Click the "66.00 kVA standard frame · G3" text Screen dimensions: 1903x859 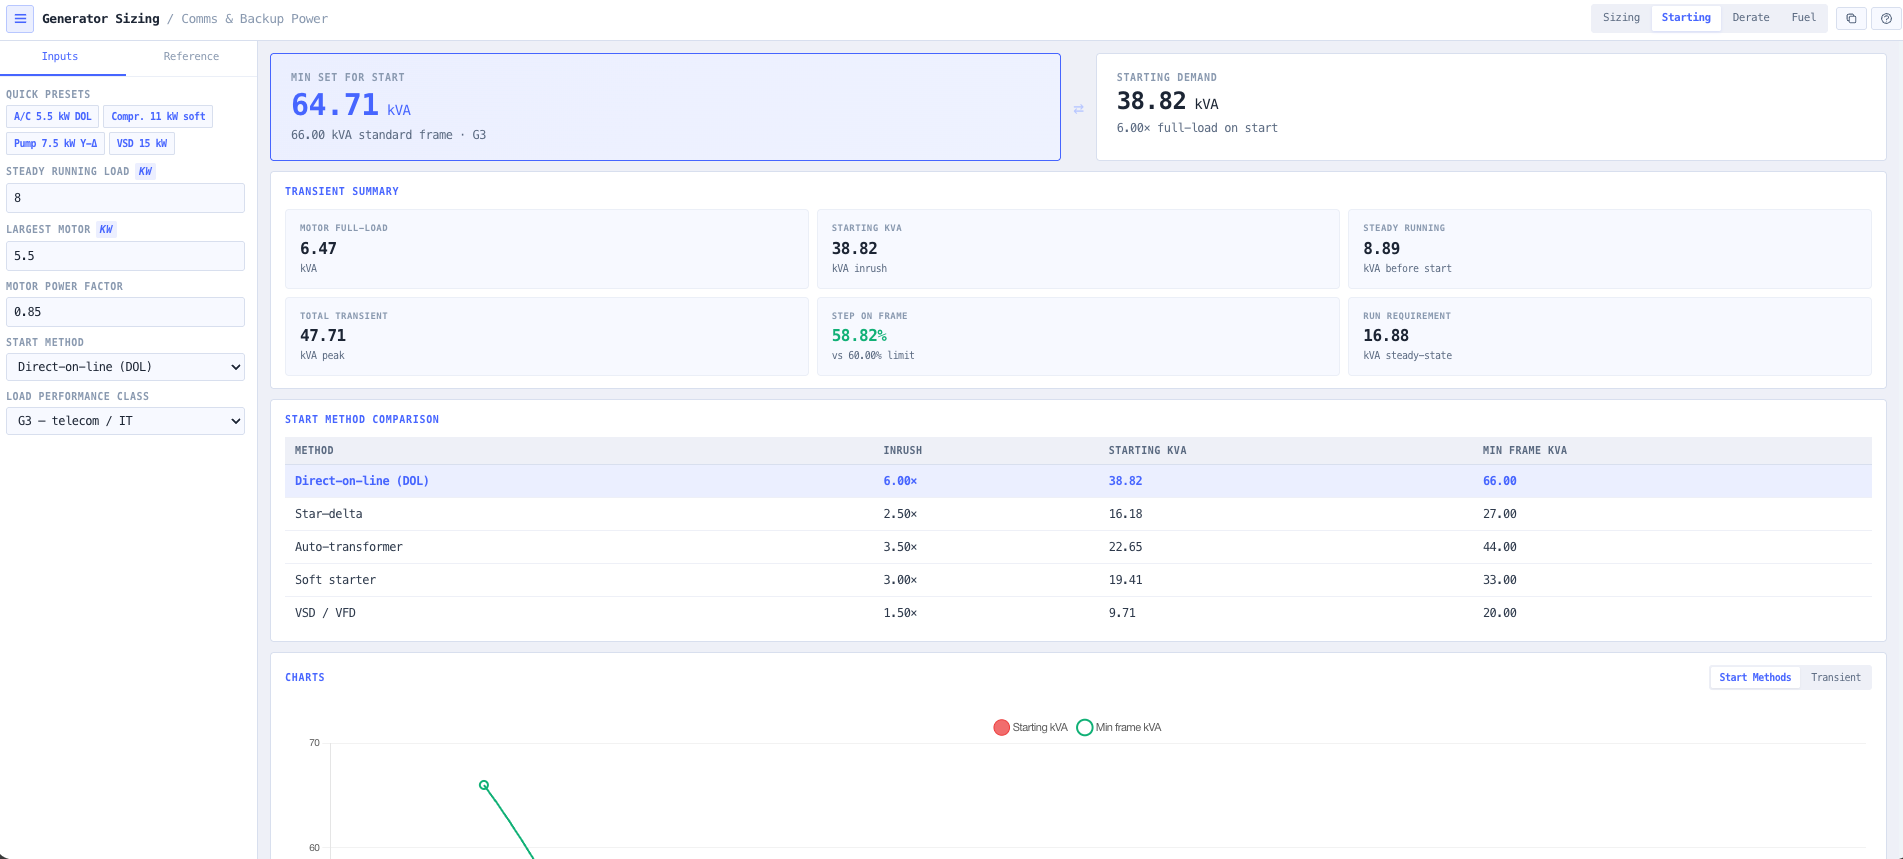[388, 135]
